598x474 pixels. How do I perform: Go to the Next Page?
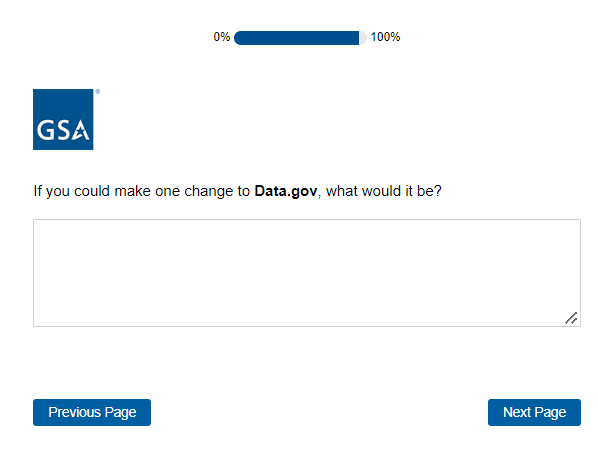[x=534, y=412]
